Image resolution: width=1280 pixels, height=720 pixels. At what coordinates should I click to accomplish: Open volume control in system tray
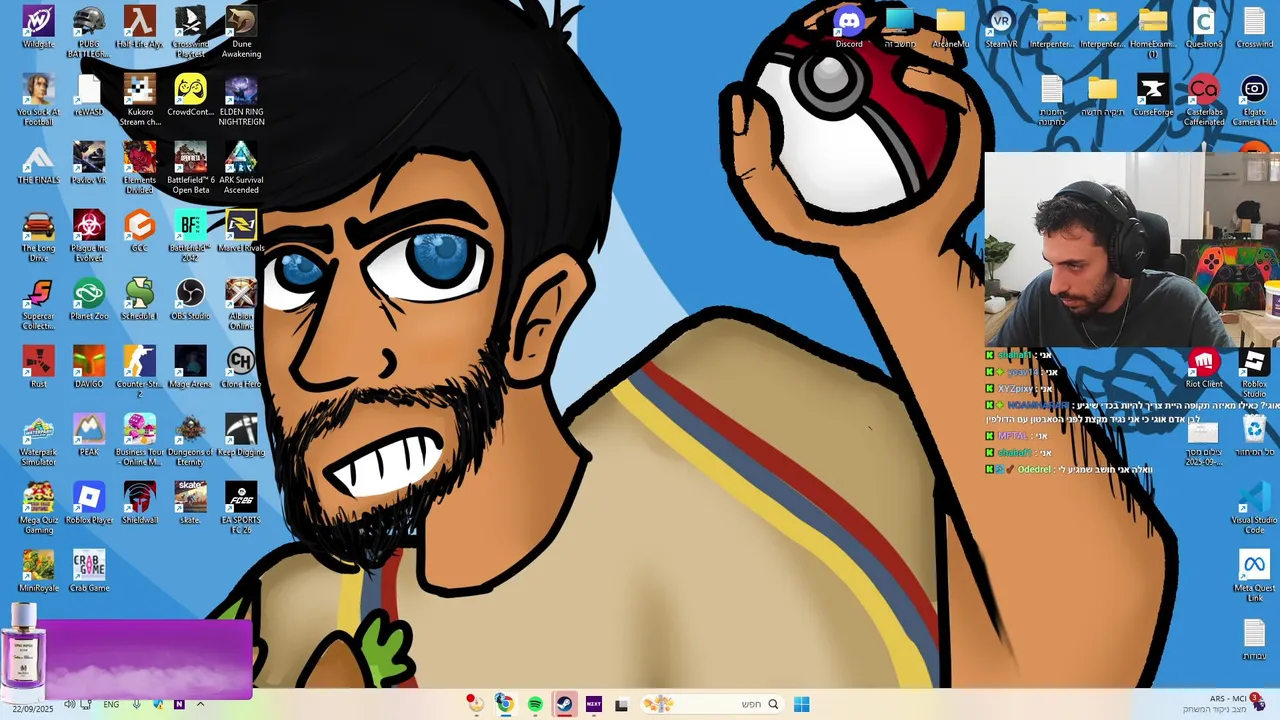69,704
